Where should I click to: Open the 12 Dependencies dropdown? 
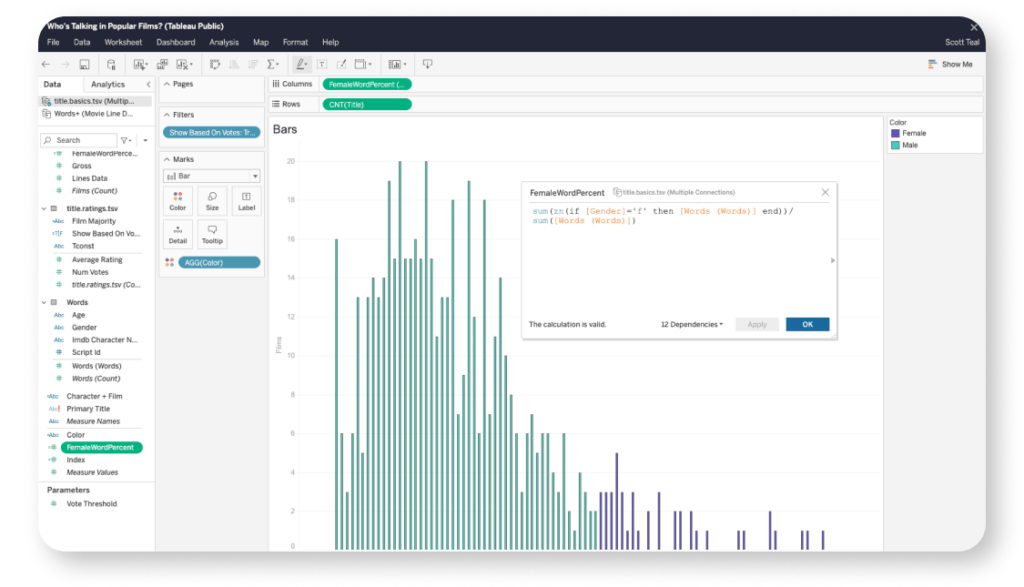tap(692, 325)
